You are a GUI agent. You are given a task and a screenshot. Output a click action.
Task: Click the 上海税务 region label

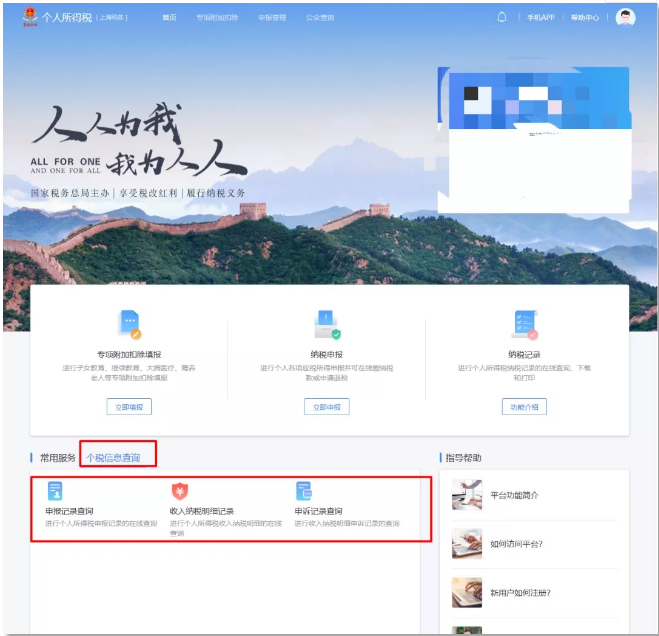point(112,18)
